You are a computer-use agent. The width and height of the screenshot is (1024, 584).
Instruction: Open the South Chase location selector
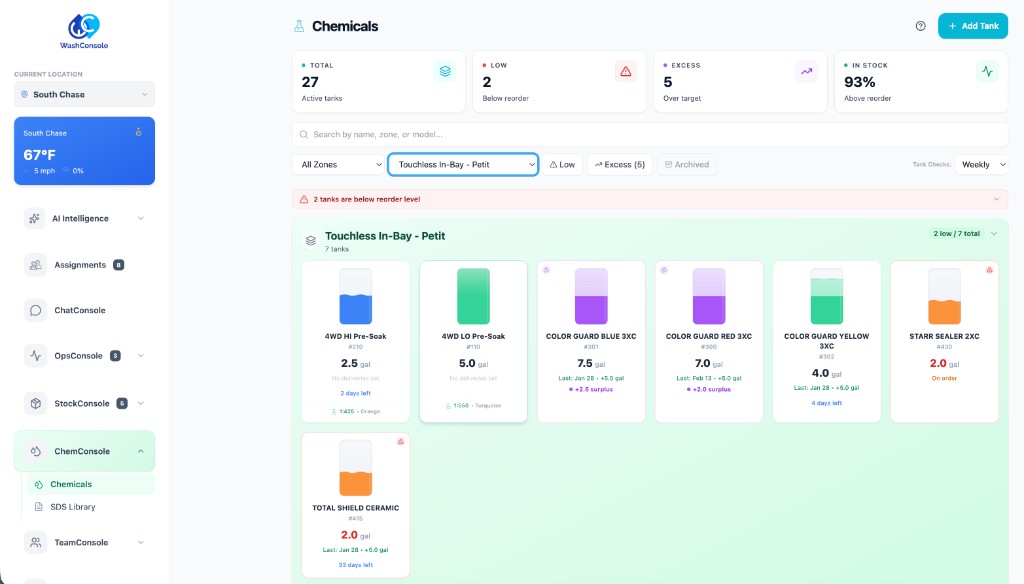84,93
